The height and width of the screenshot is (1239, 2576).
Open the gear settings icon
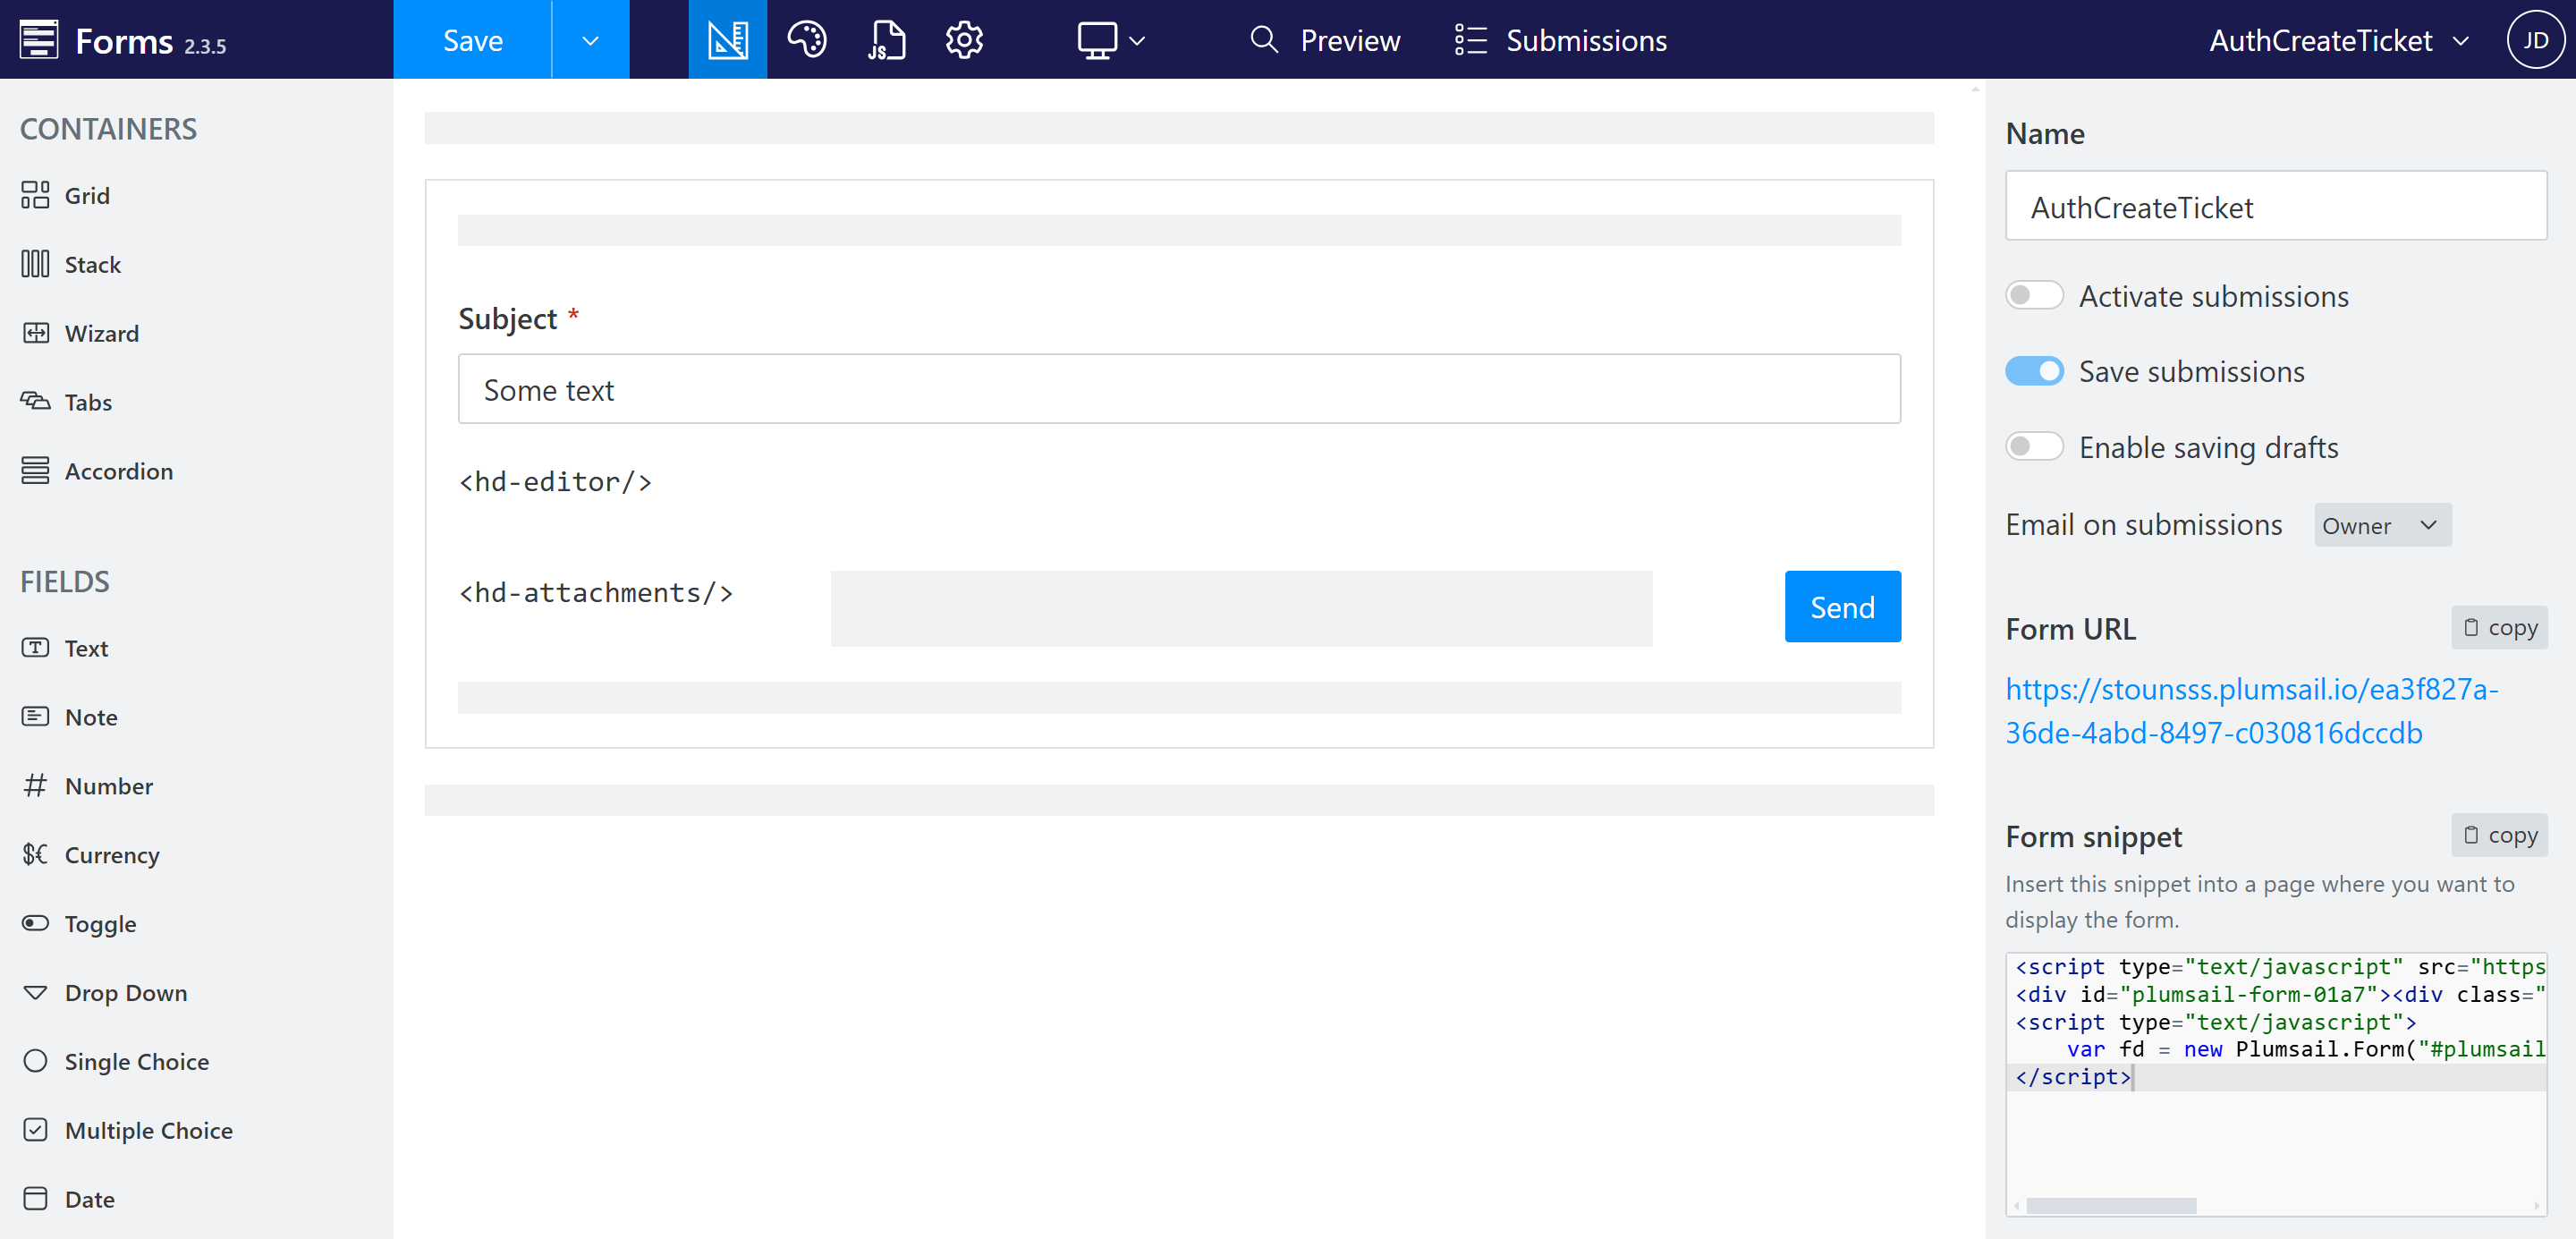[x=964, y=40]
